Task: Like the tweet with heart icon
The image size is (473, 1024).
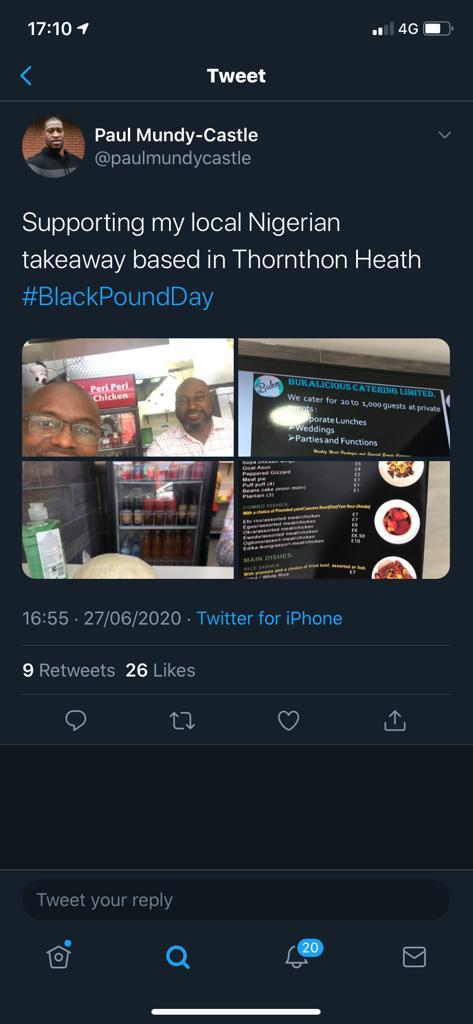Action: pyautogui.click(x=289, y=720)
